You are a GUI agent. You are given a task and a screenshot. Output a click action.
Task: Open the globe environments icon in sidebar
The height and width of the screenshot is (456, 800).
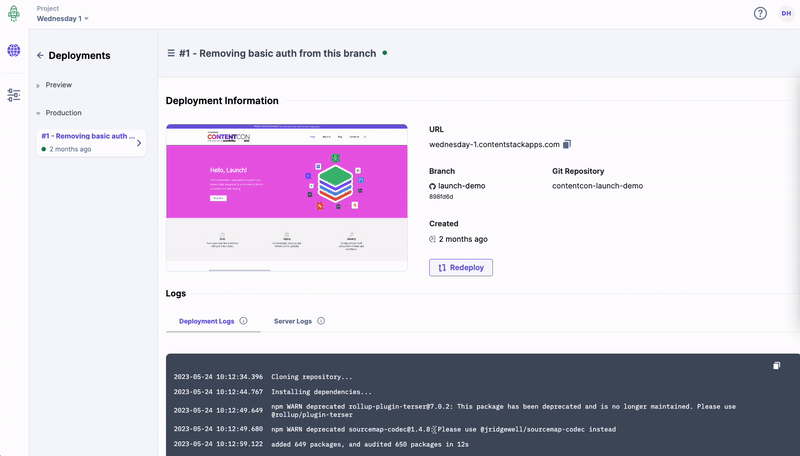[14, 50]
